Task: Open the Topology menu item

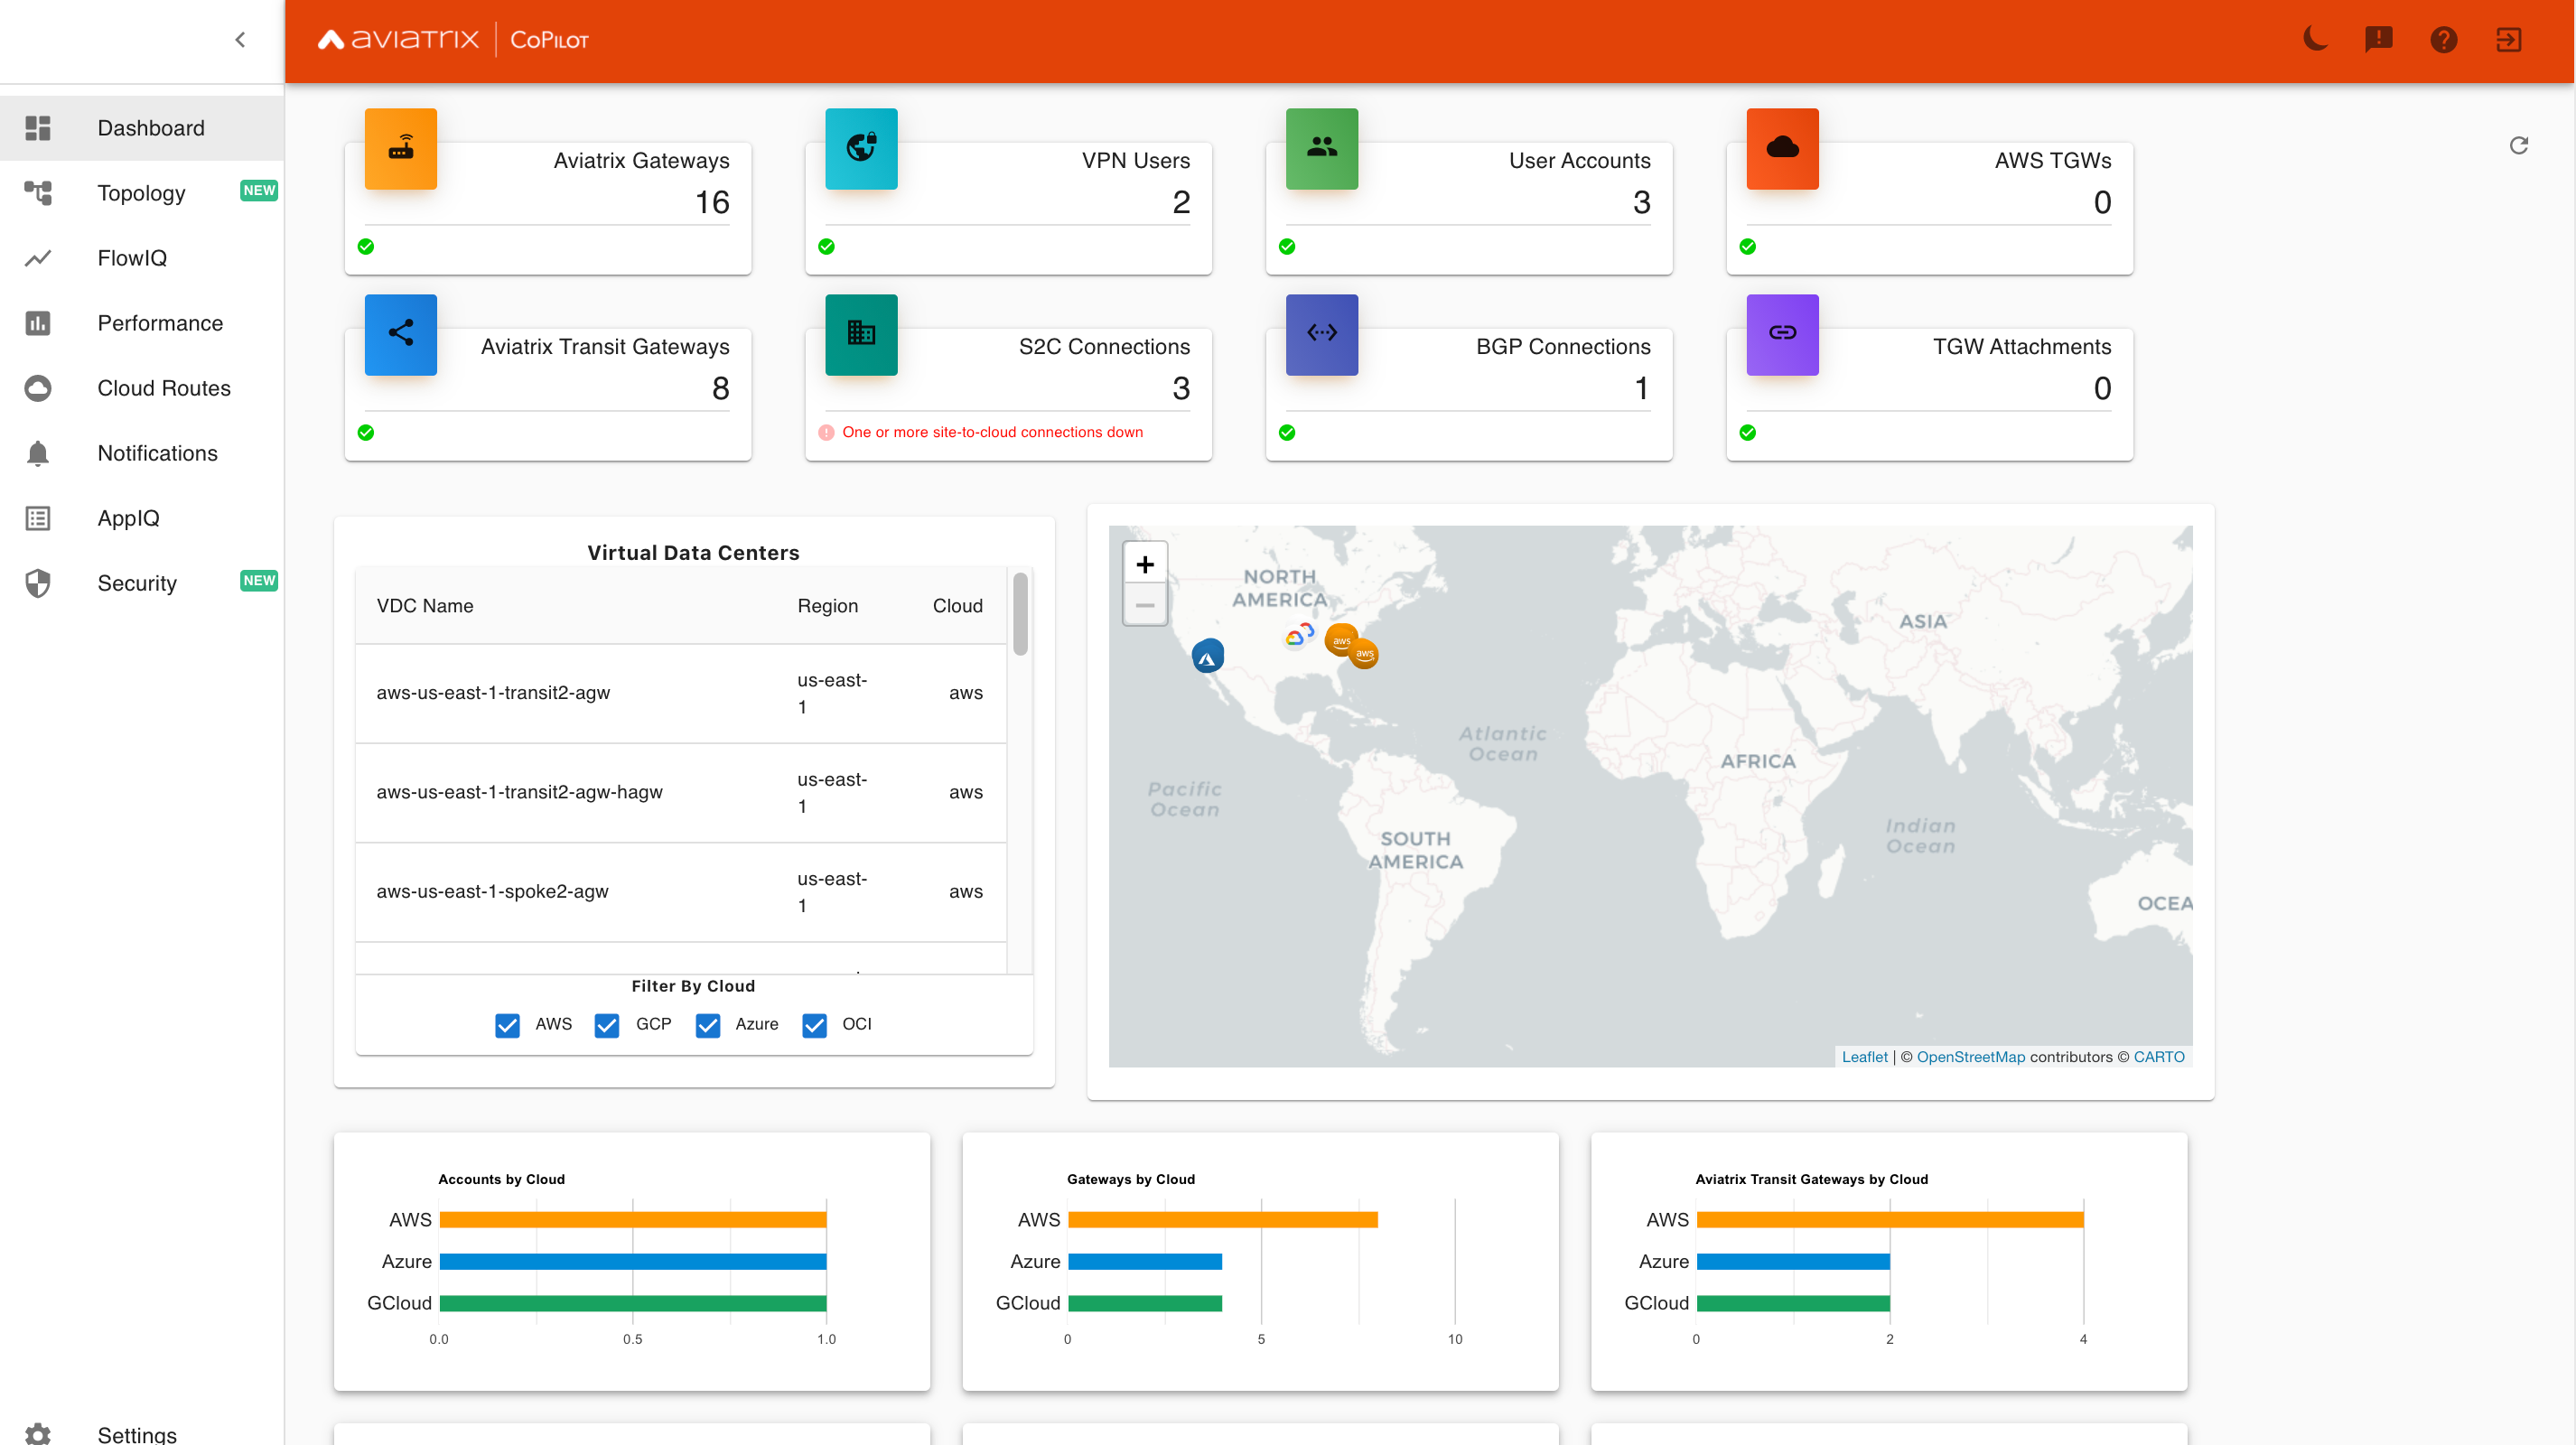Action: [142, 193]
